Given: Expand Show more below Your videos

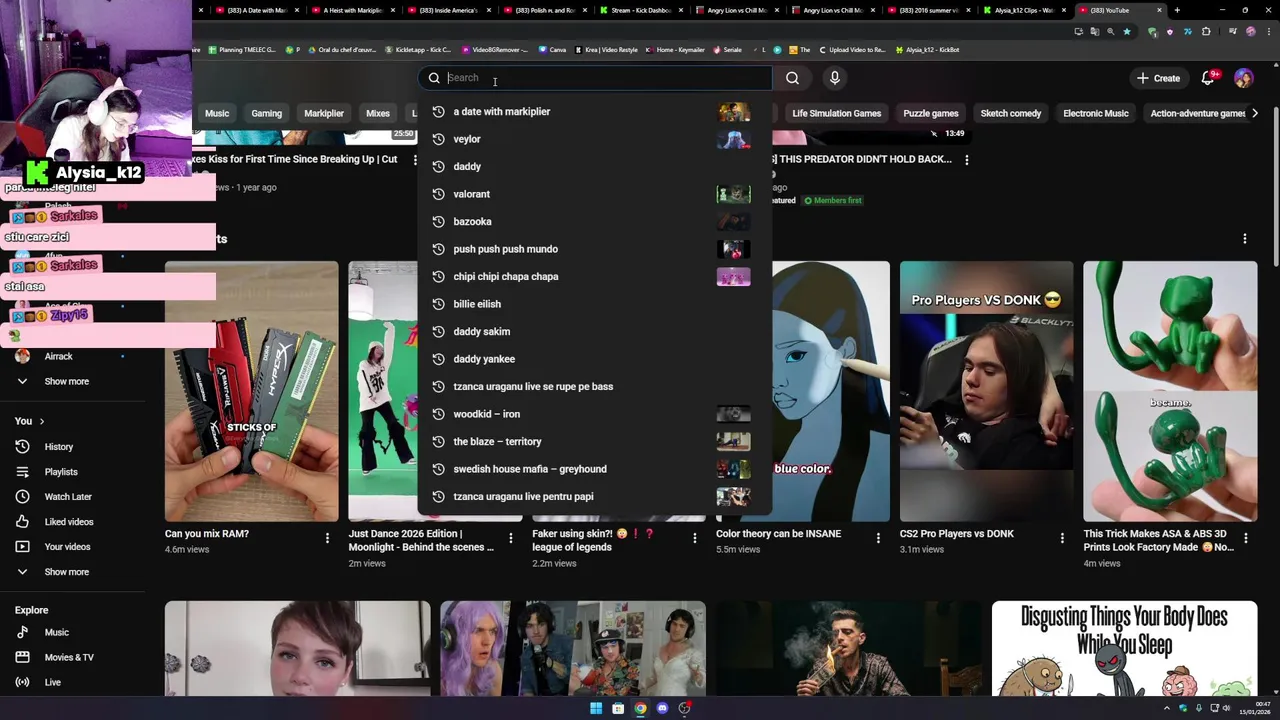Looking at the screenshot, I should (66, 572).
